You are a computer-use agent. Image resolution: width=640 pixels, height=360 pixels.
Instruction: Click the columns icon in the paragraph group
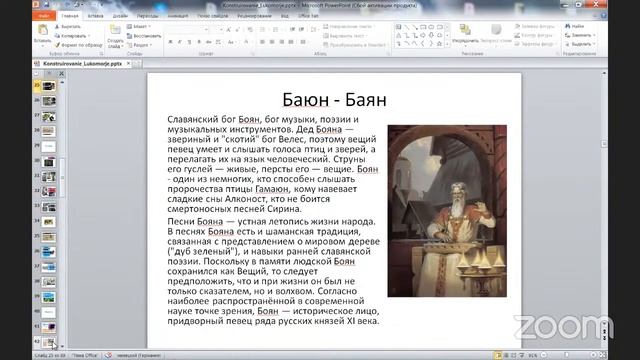pyautogui.click(x=303, y=42)
